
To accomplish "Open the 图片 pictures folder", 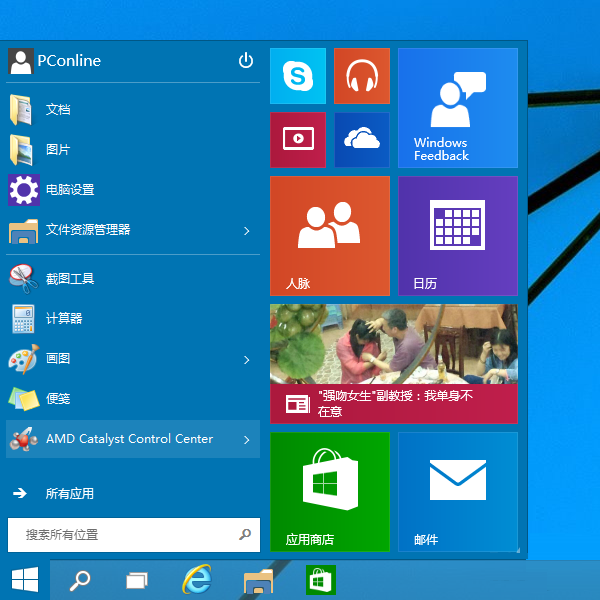I will pos(133,149).
